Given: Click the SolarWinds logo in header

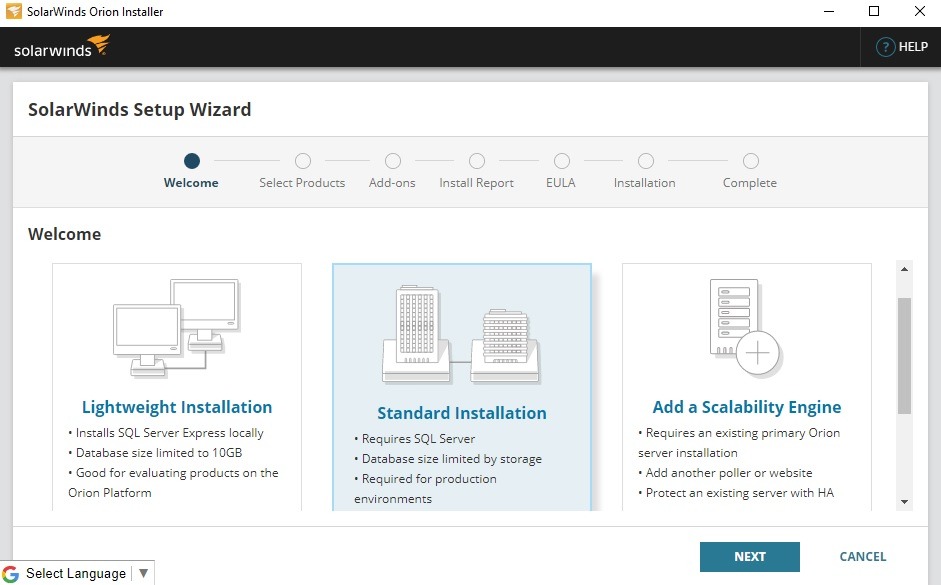Looking at the screenshot, I should pos(62,46).
